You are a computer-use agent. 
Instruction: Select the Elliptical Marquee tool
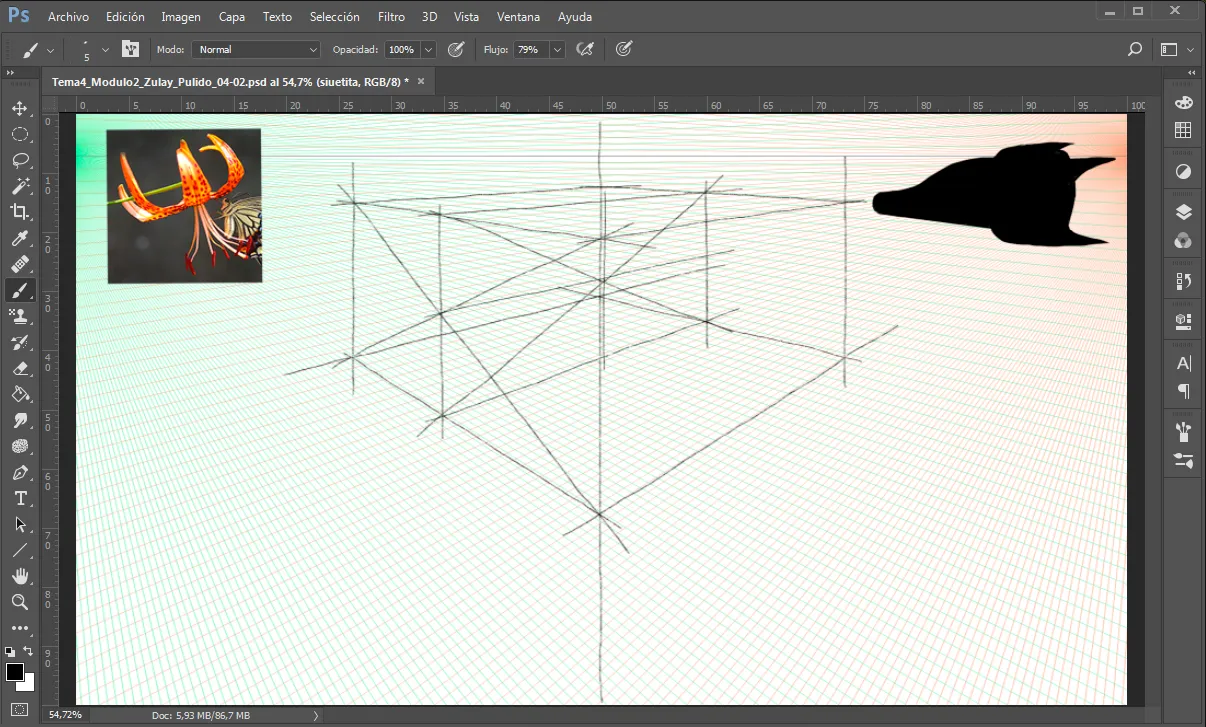coord(19,134)
